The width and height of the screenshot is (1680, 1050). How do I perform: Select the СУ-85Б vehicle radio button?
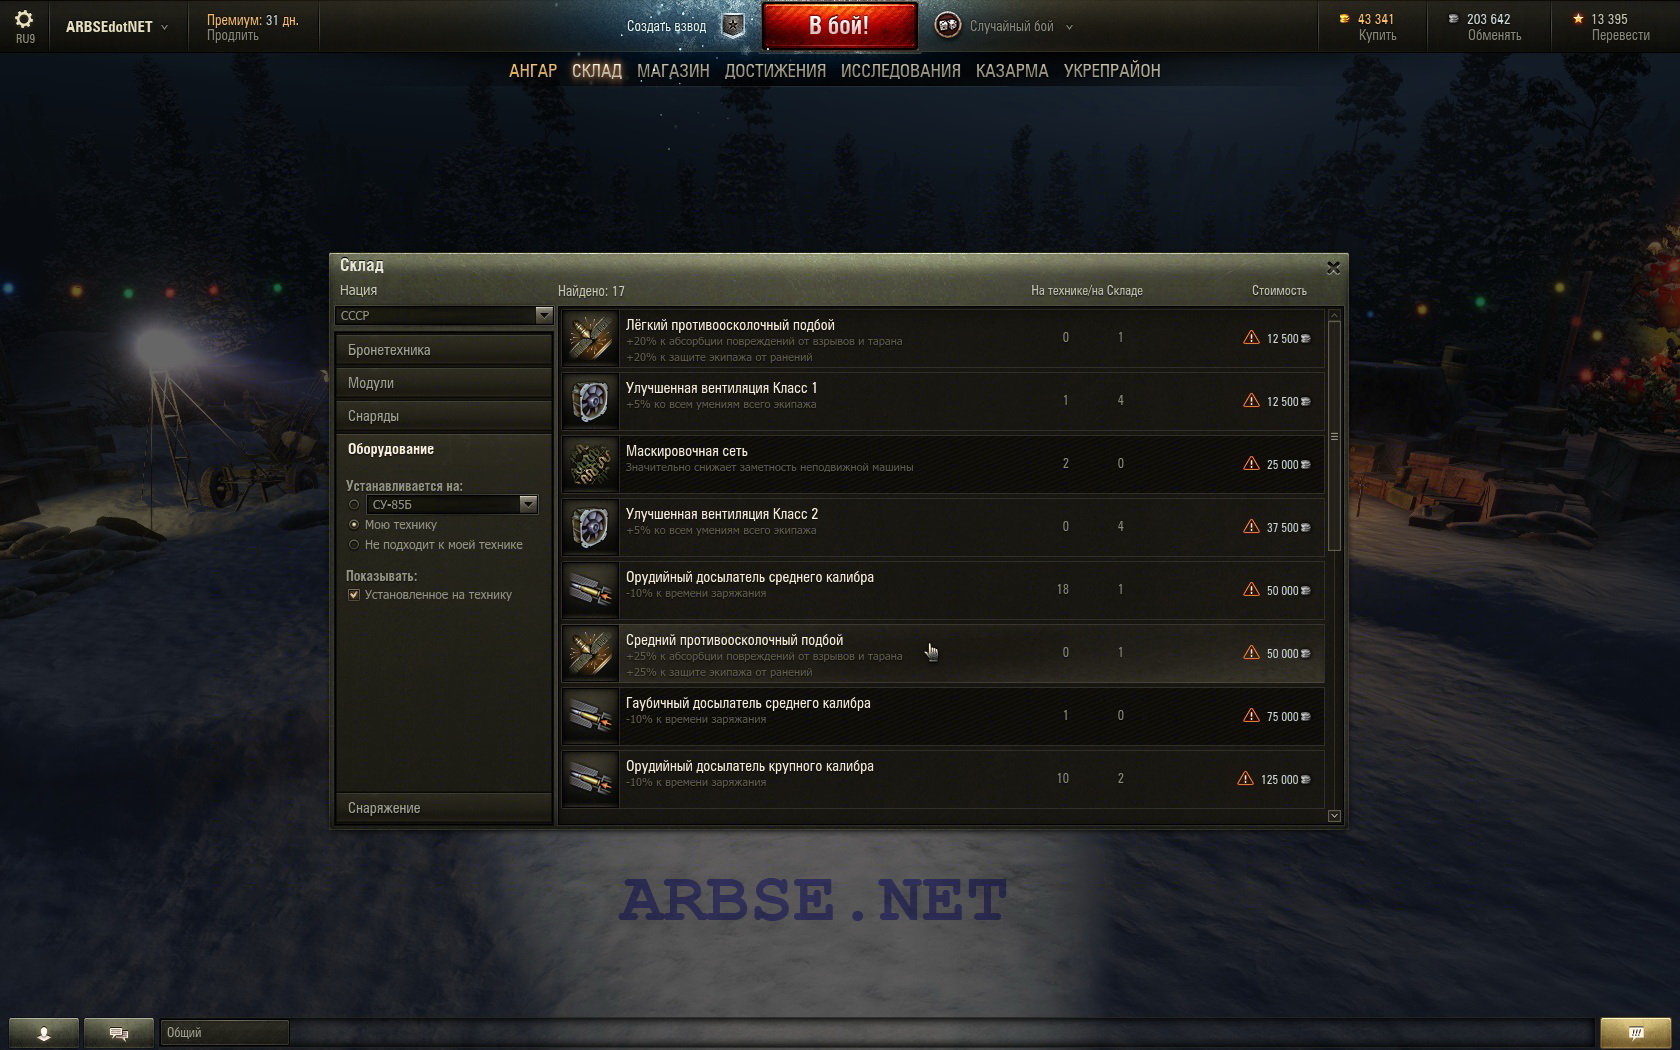354,505
